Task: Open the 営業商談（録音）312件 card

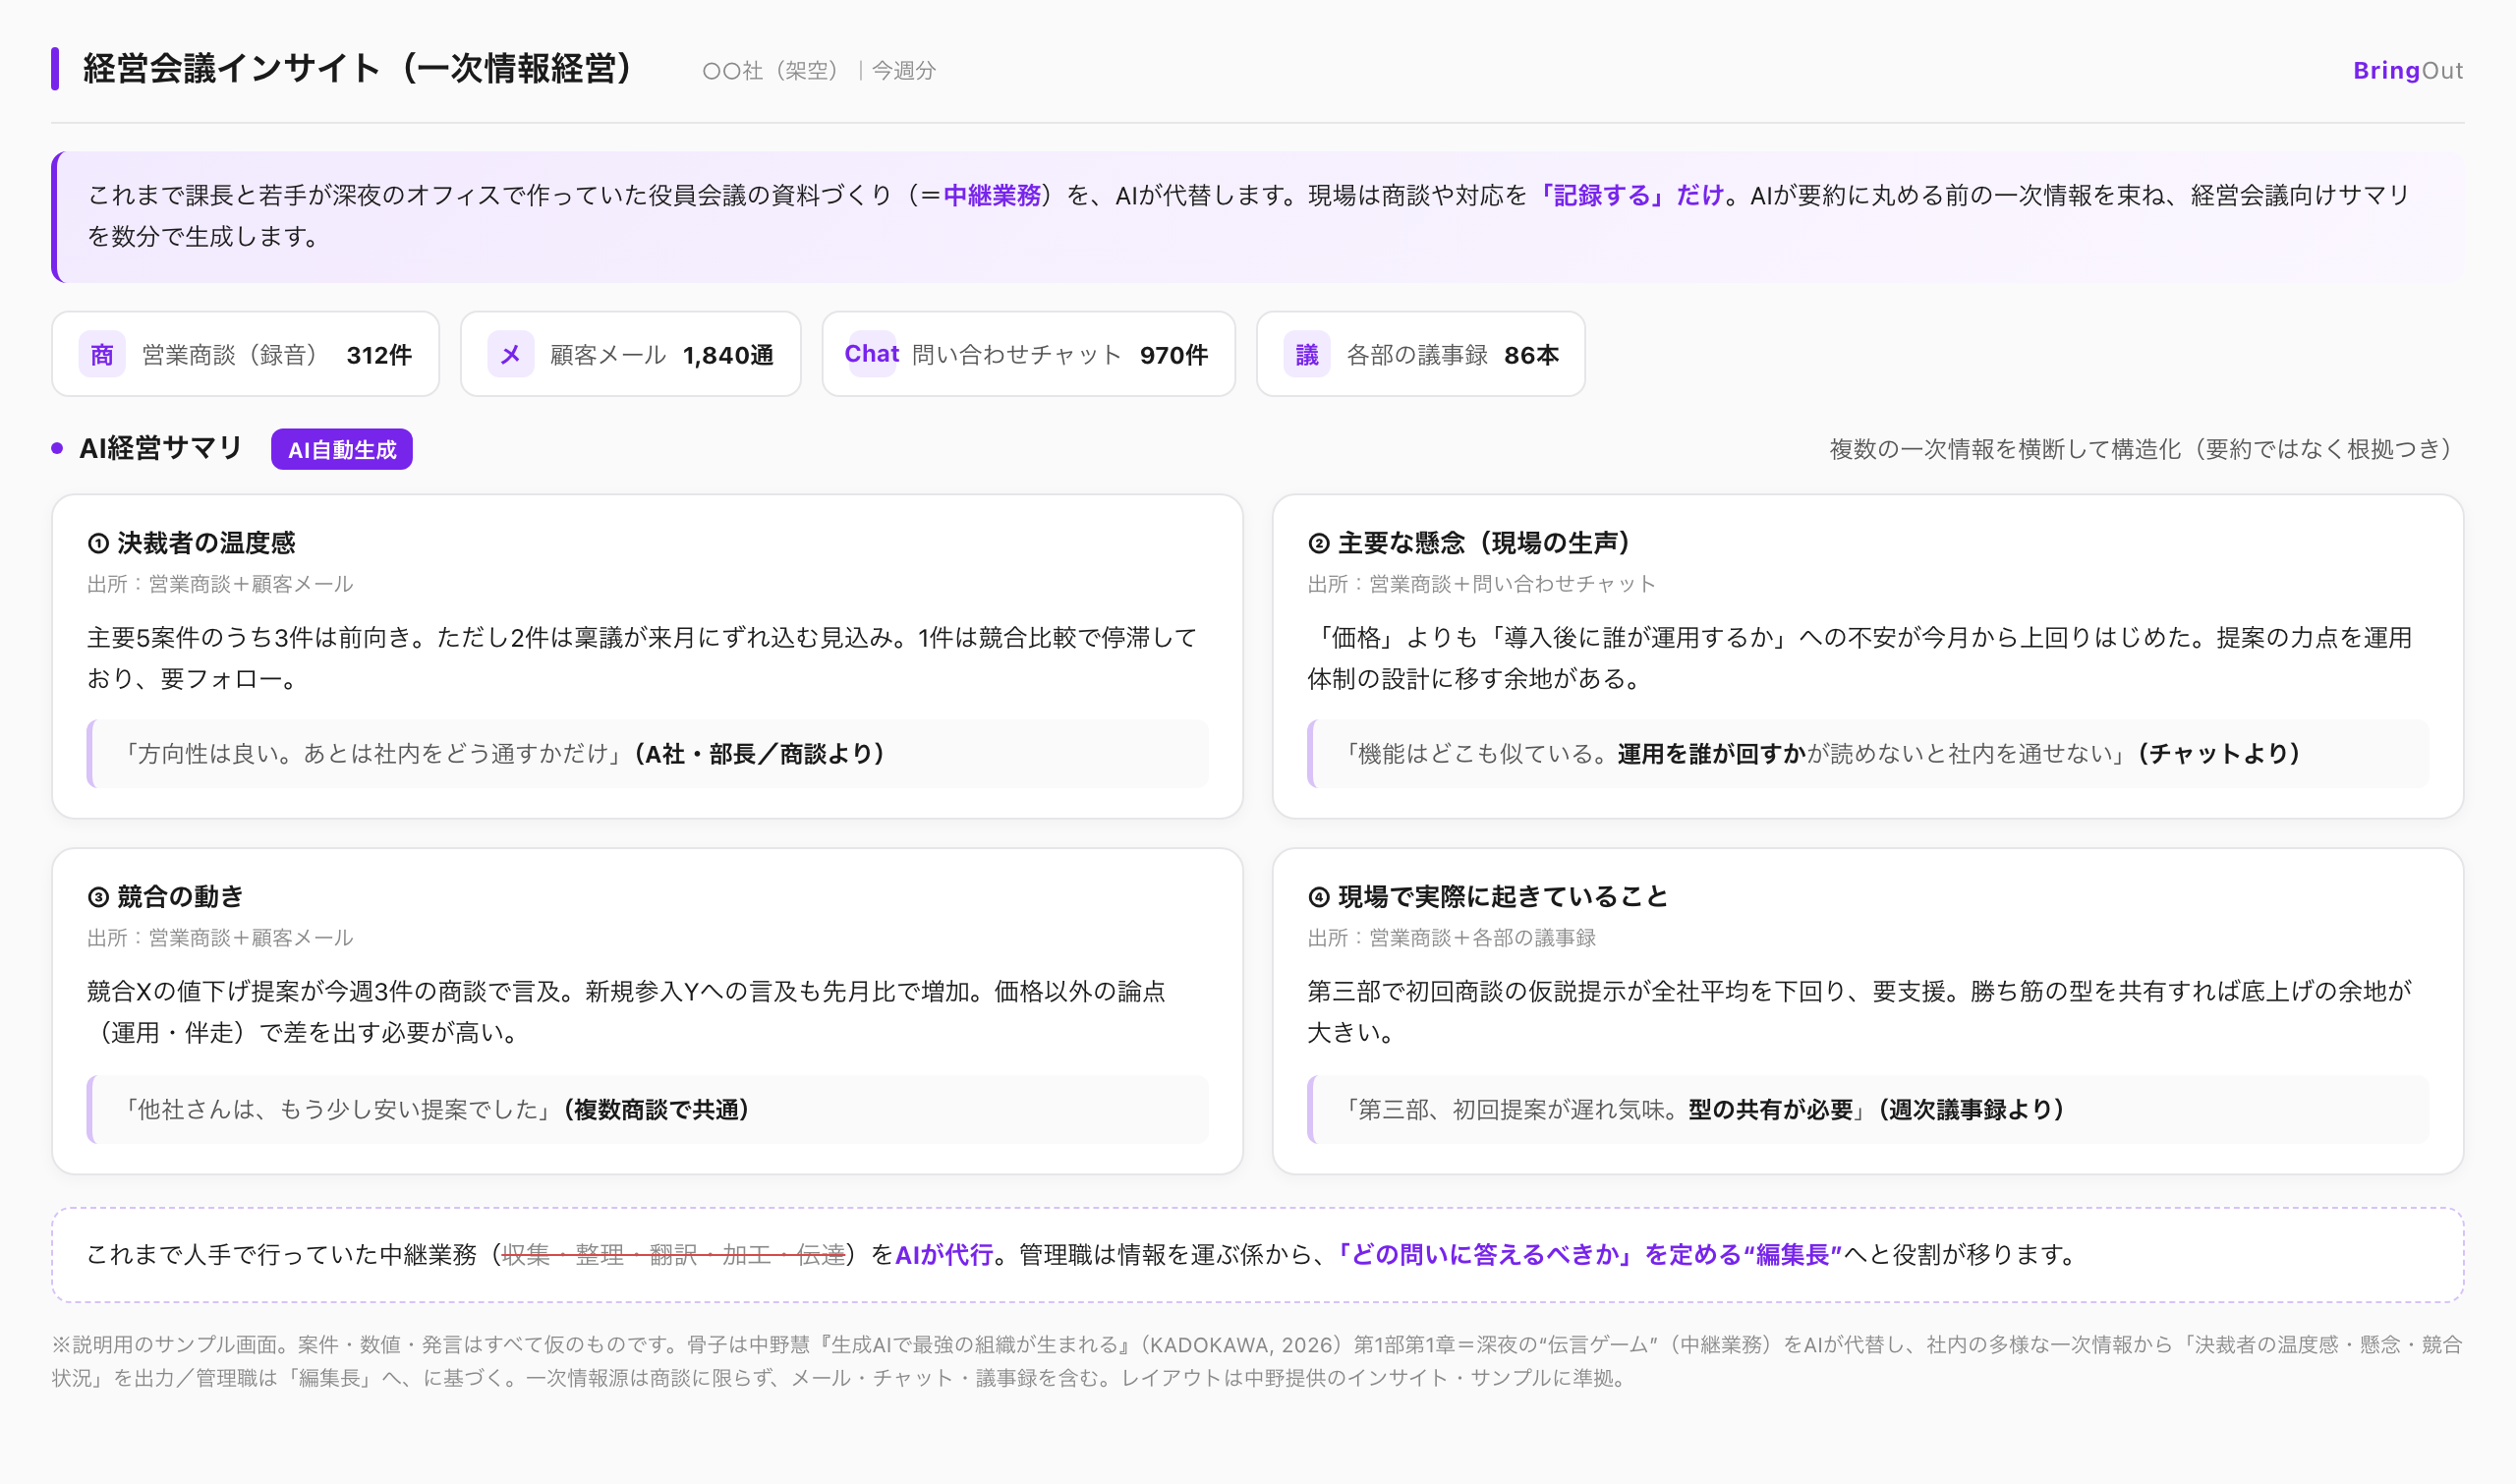Action: pyautogui.click(x=246, y=354)
